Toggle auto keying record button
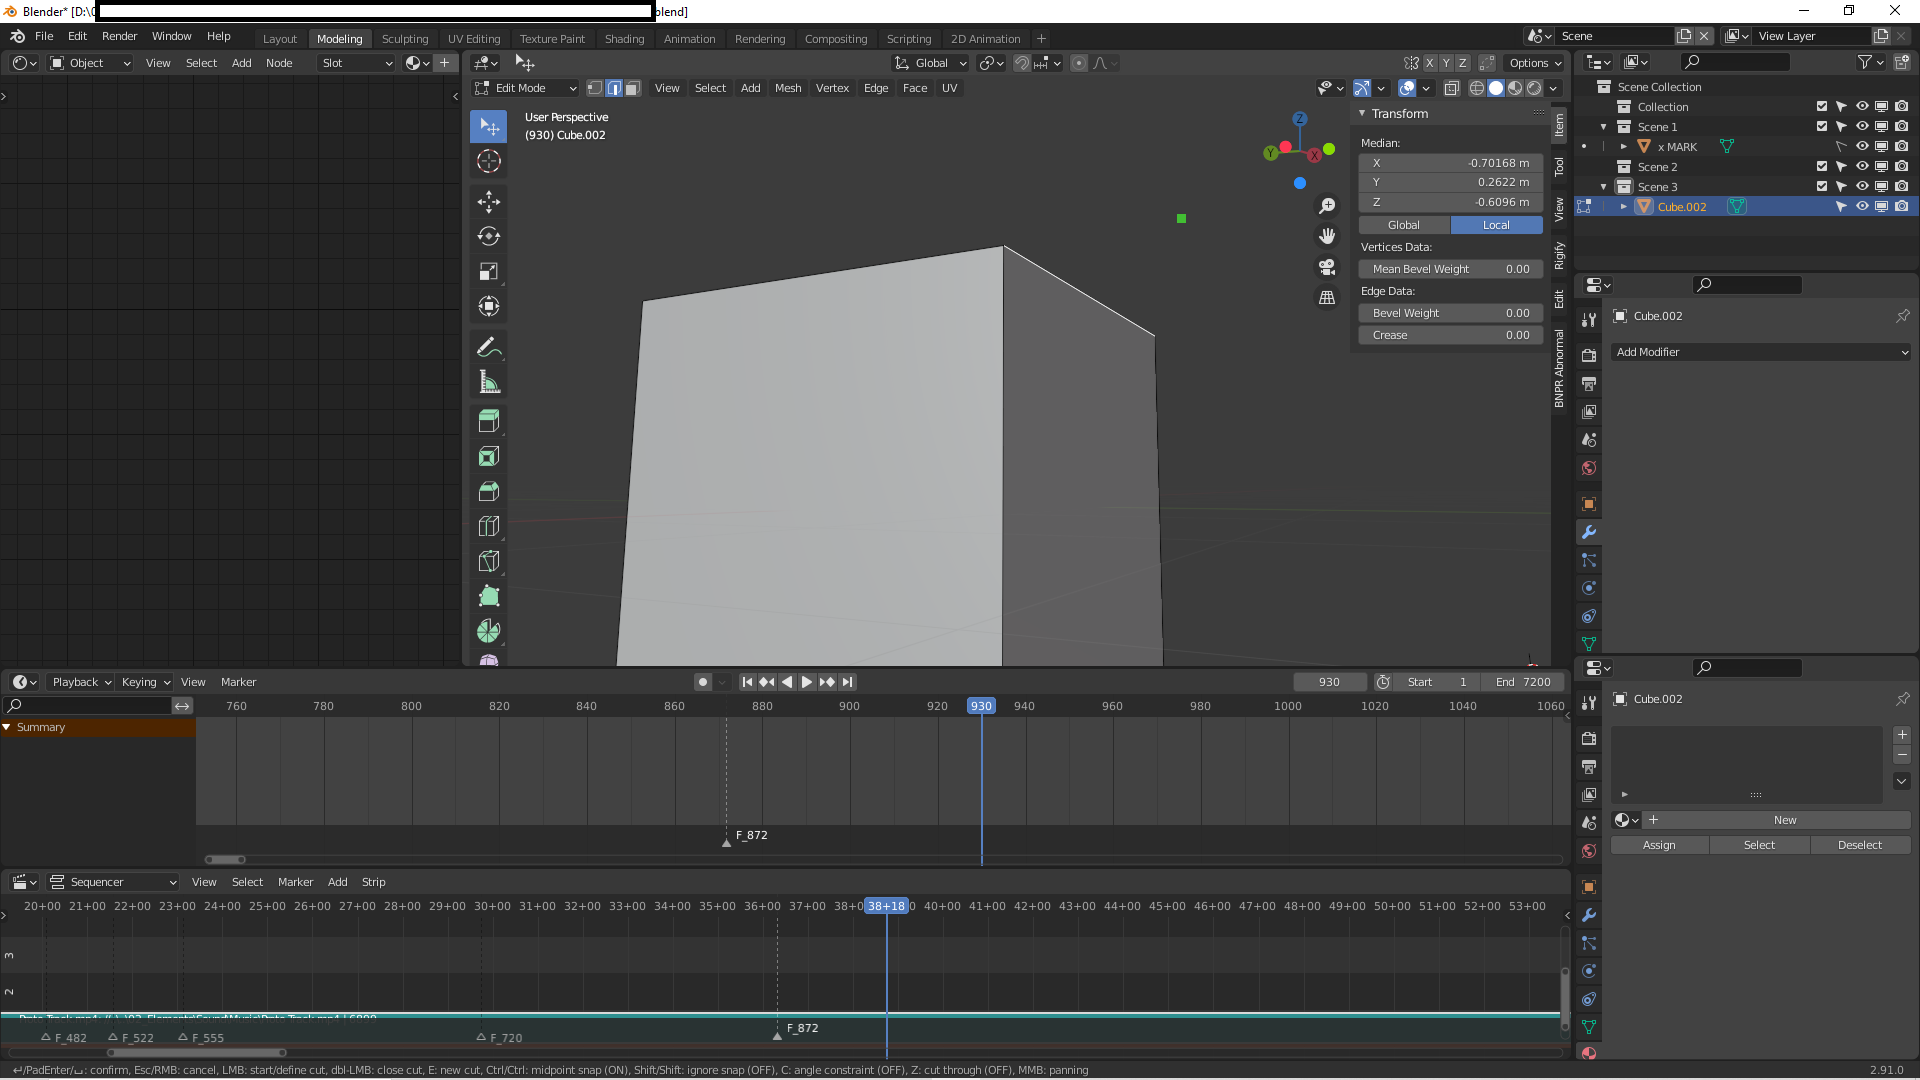 tap(703, 682)
